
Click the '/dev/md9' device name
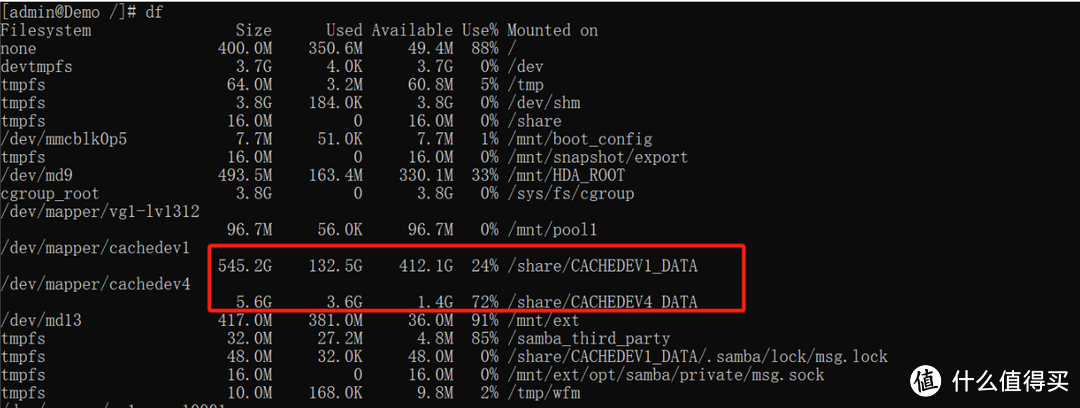pyautogui.click(x=37, y=175)
